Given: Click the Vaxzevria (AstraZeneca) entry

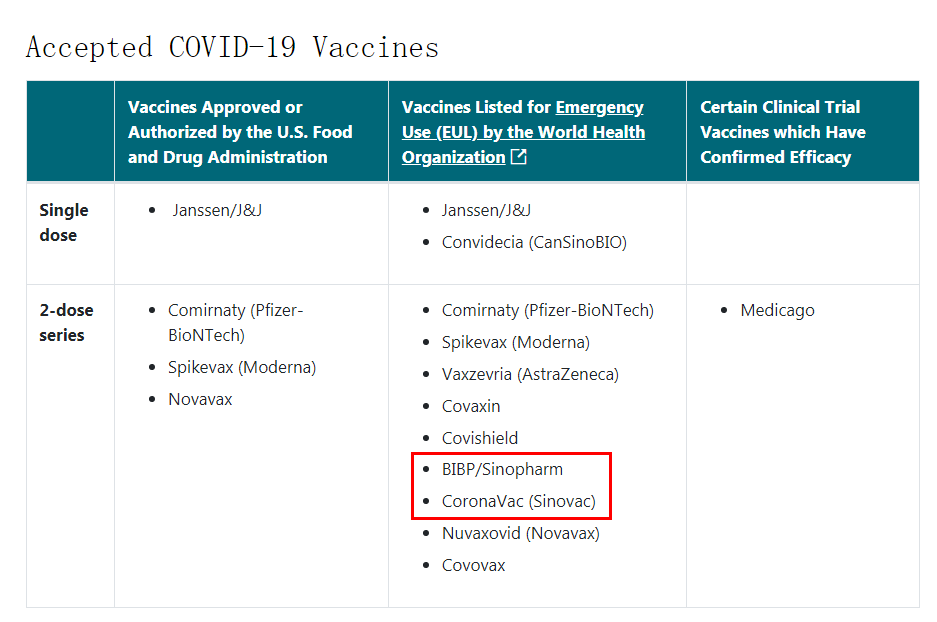Looking at the screenshot, I should point(530,375).
